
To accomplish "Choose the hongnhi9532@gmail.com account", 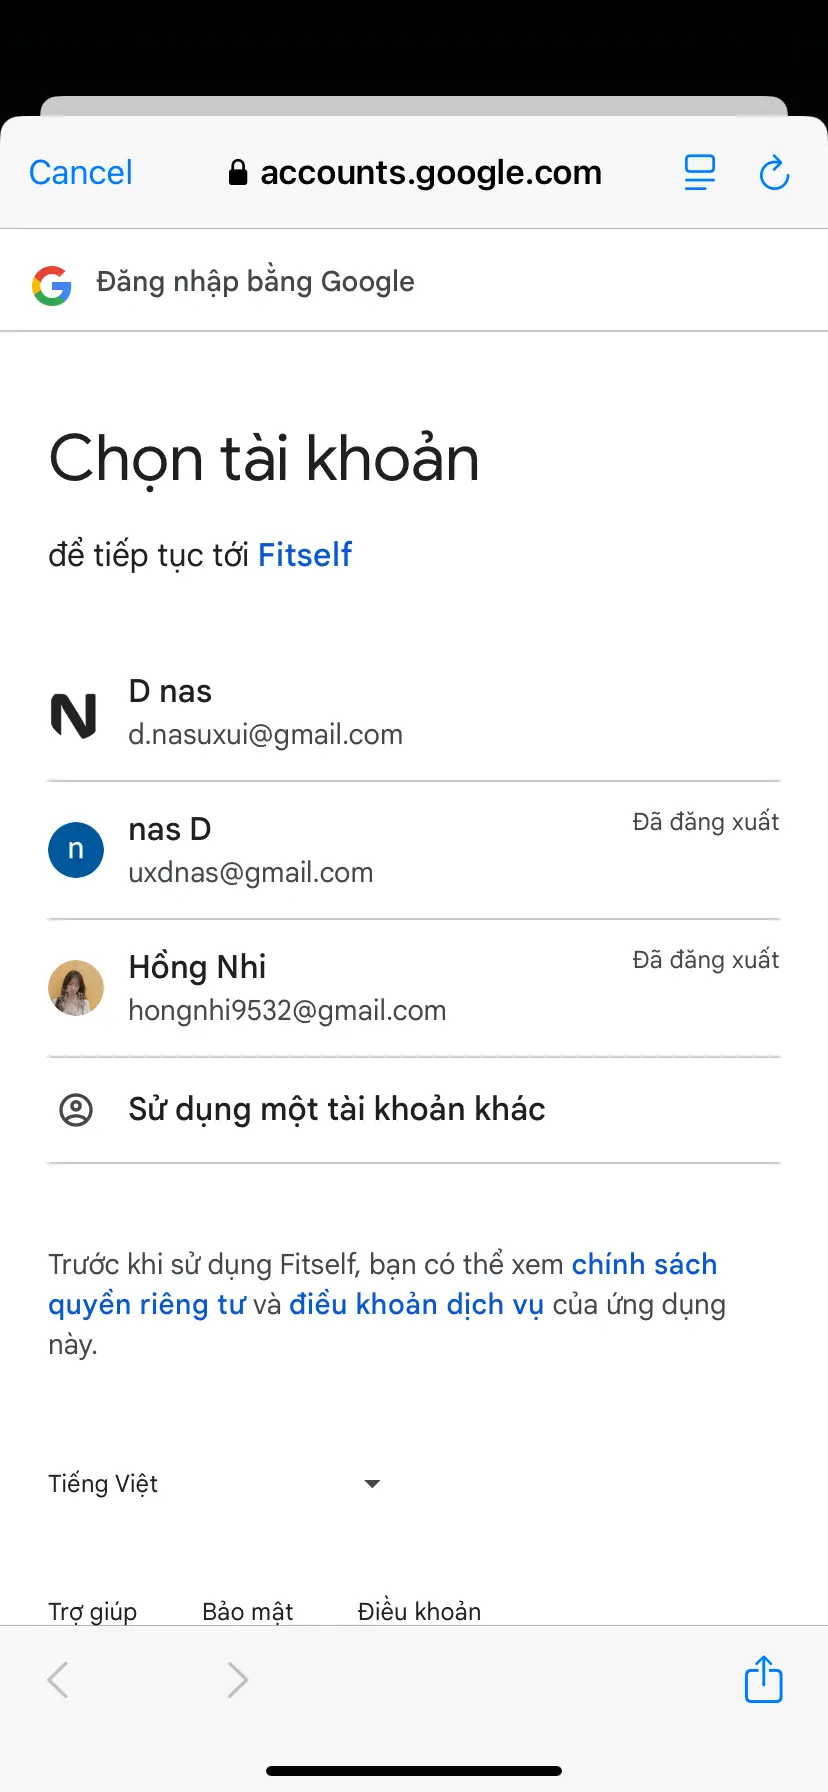I will coord(414,988).
